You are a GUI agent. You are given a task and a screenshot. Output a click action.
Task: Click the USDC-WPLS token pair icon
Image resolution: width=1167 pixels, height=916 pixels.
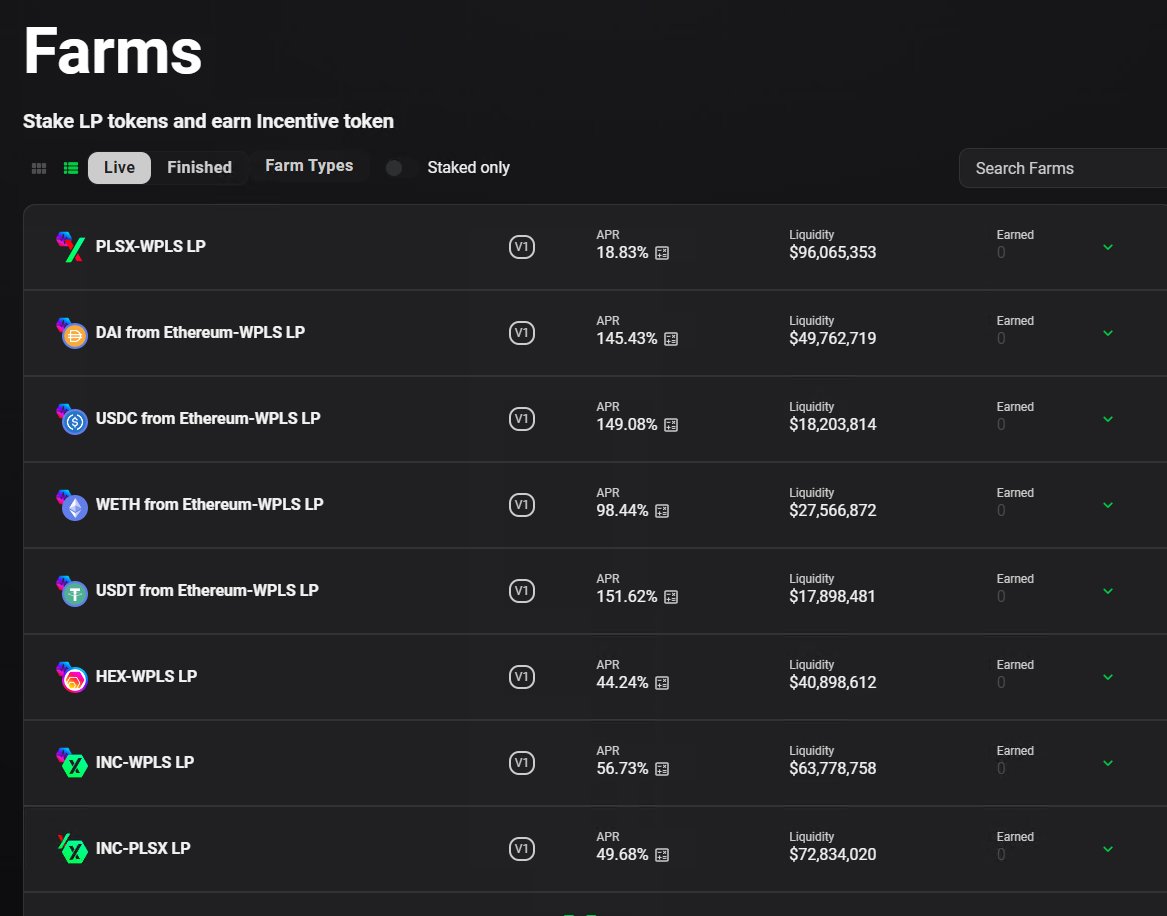pos(71,419)
